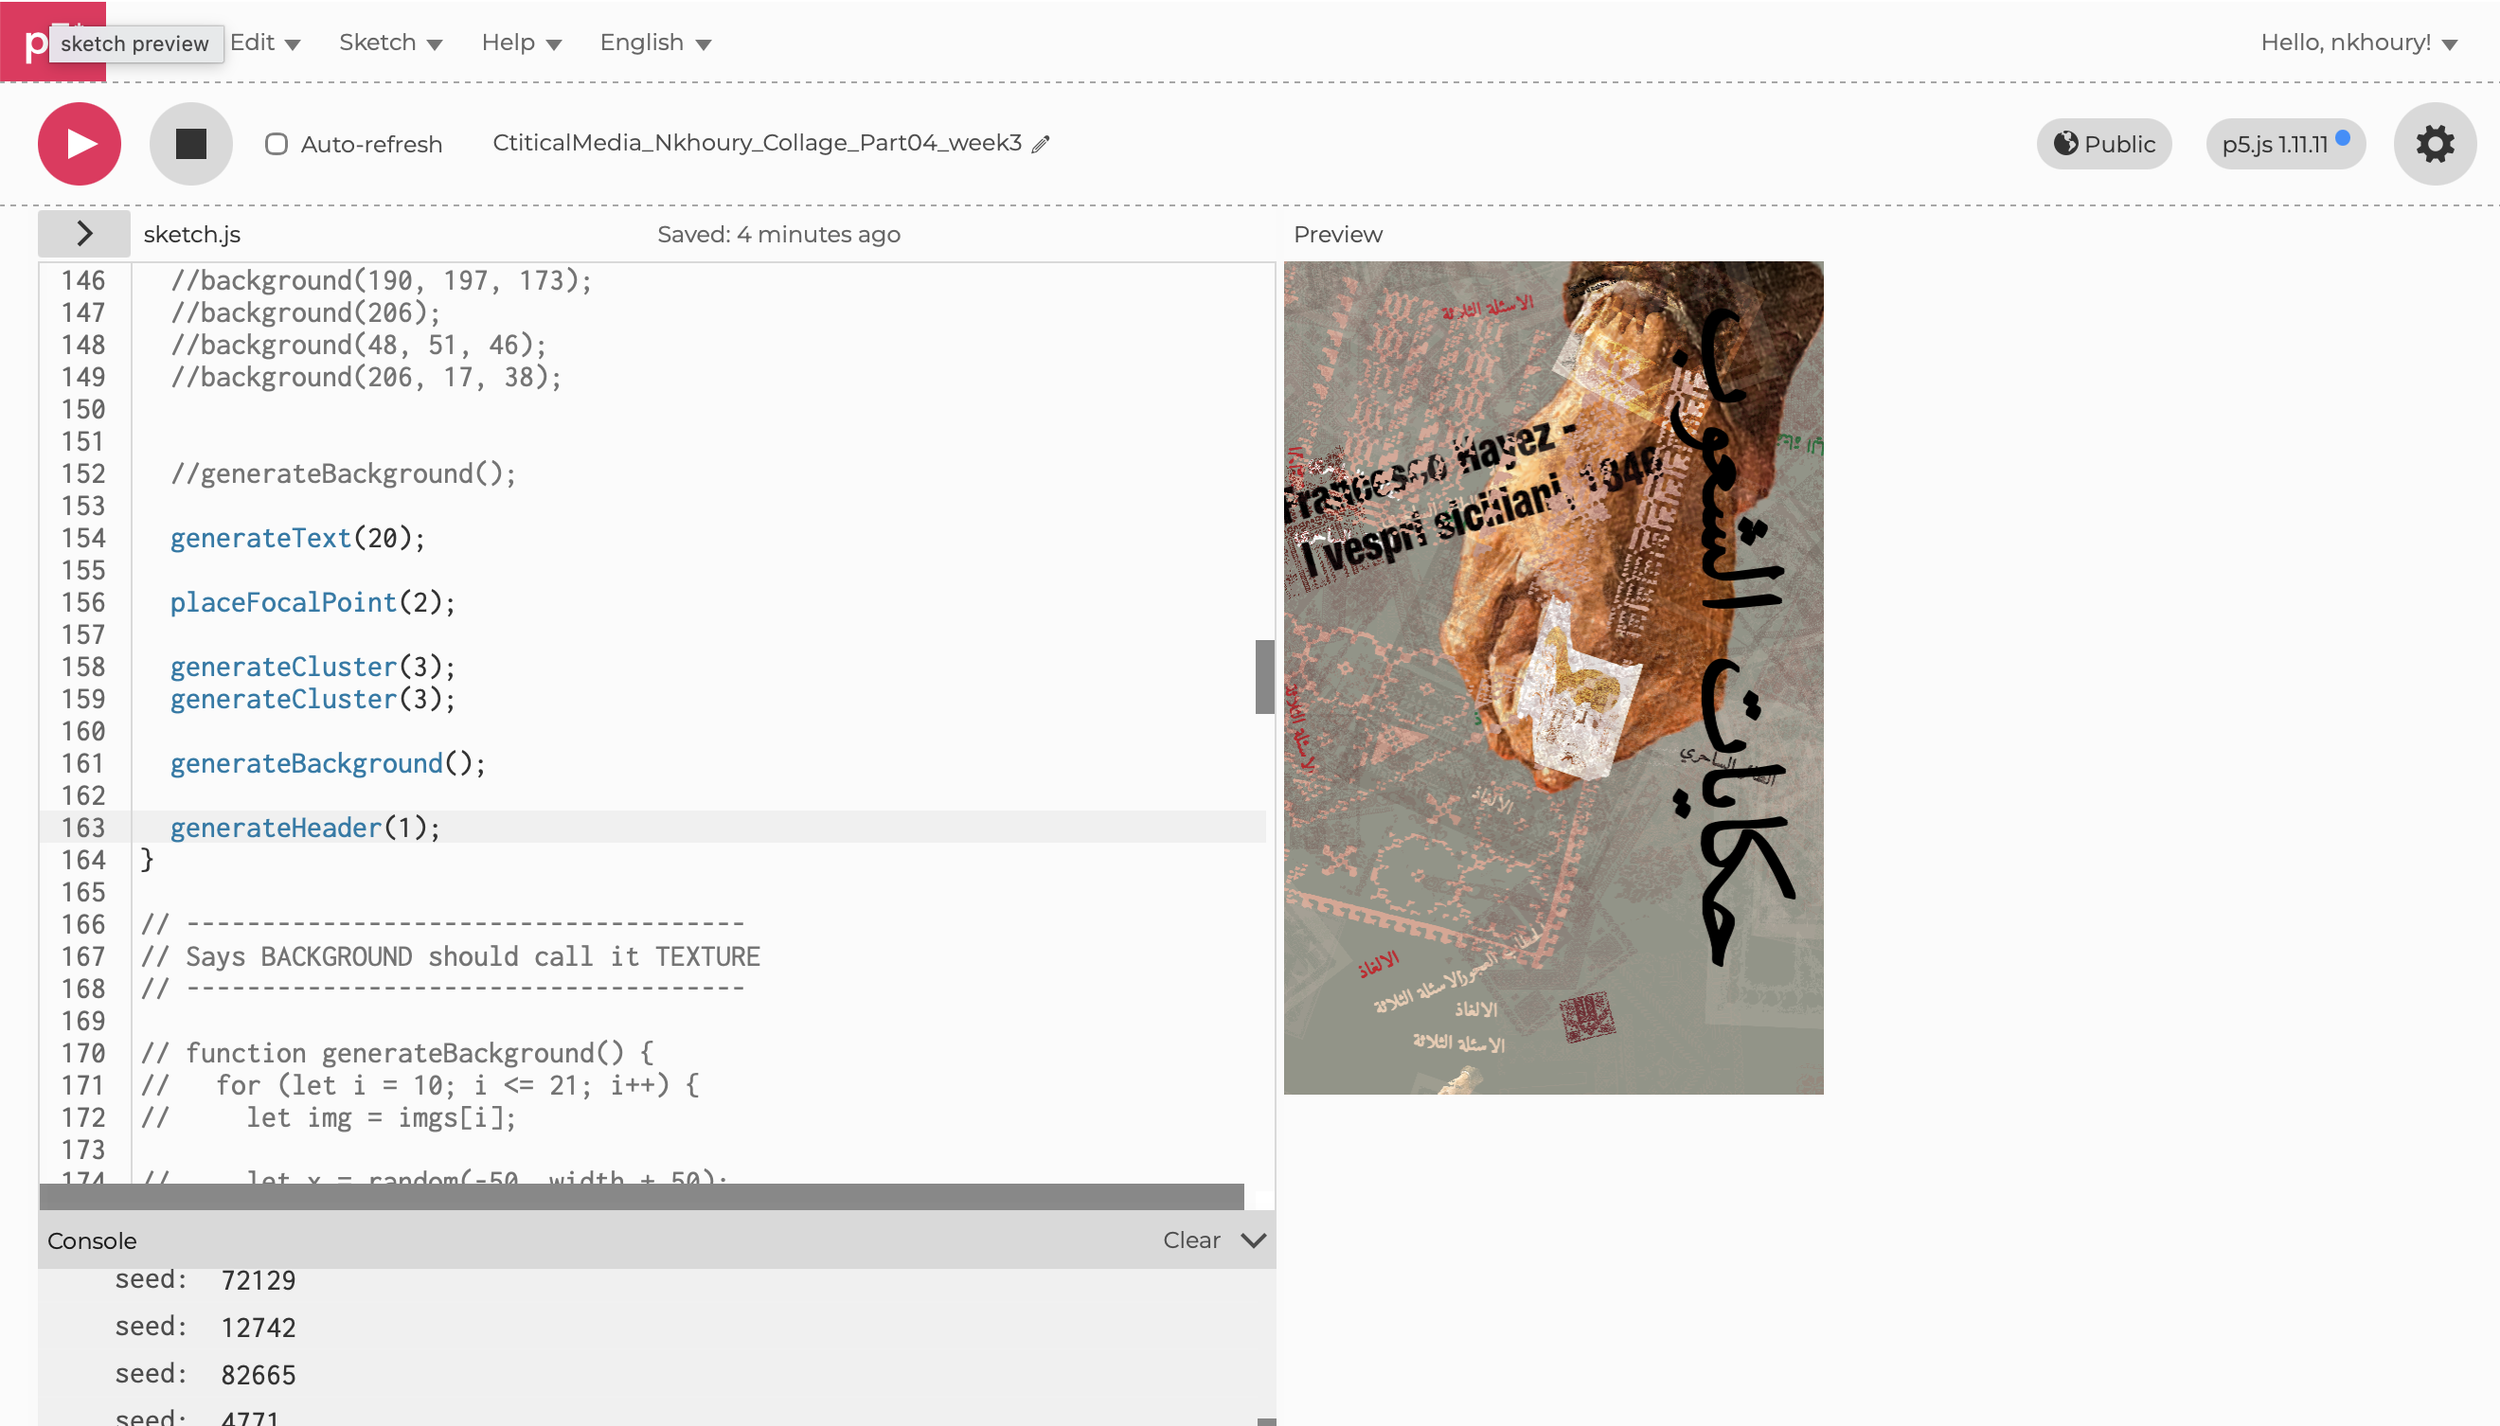Click the commented //generateBackground(); on line 152

343,474
